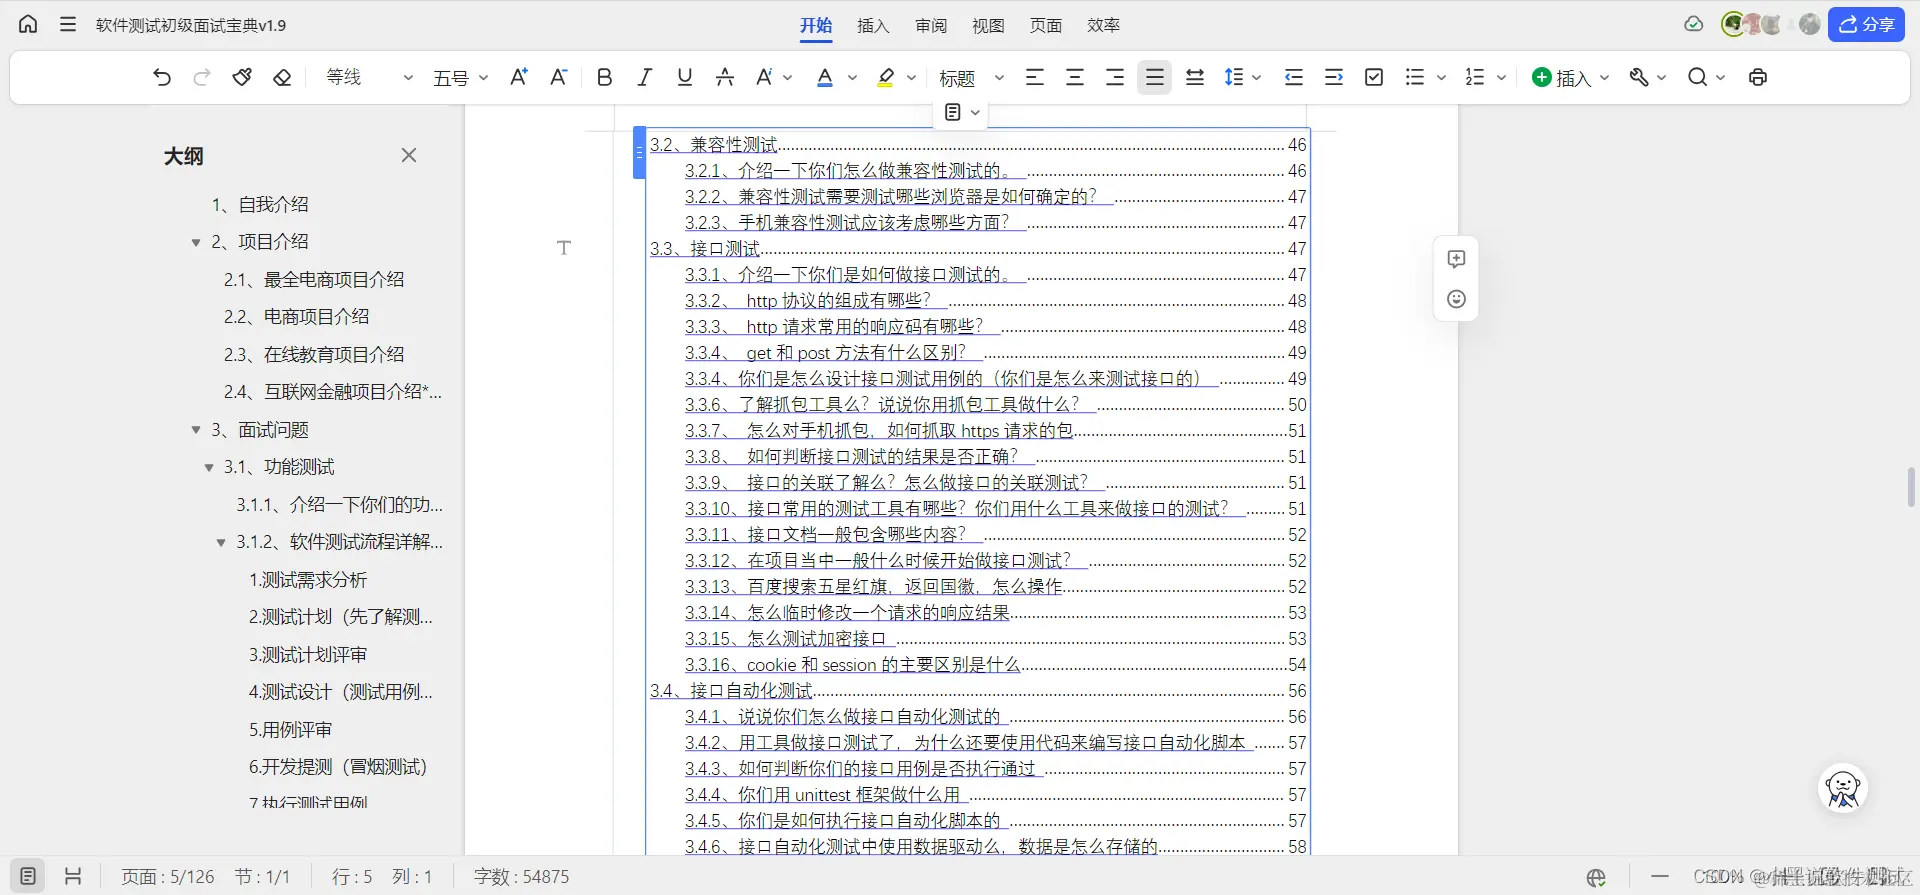Open the font name dropdown 等线
The image size is (1920, 895).
click(369, 77)
